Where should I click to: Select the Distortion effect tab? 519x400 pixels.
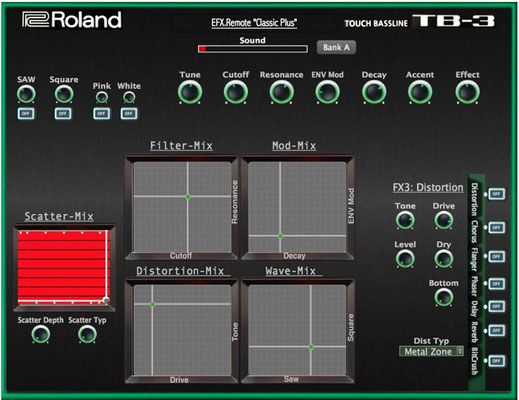pyautogui.click(x=475, y=199)
